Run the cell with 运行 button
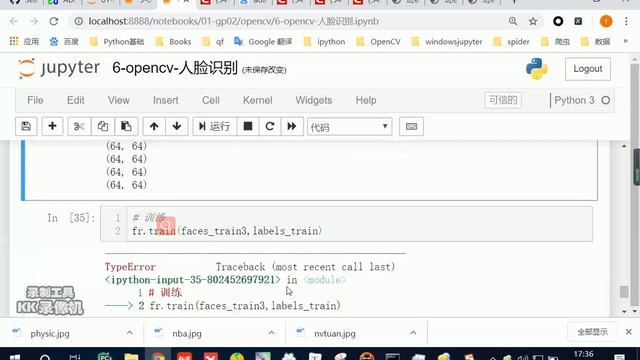 pyautogui.click(x=215, y=126)
